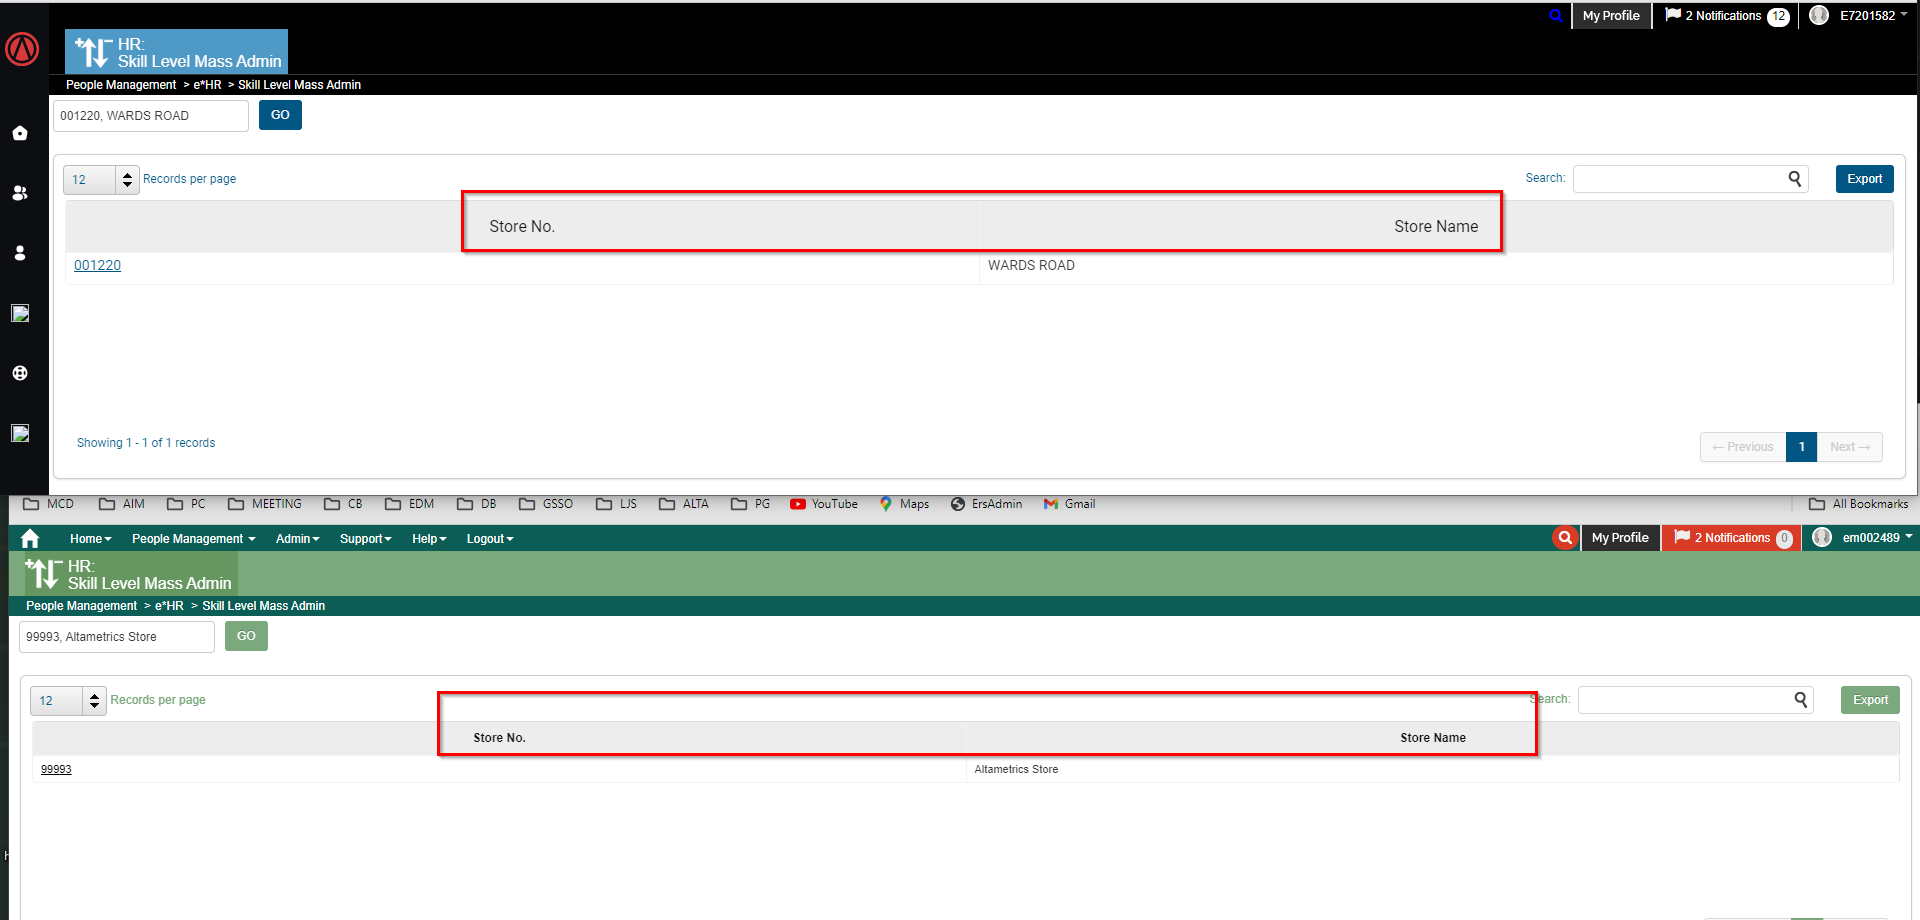The image size is (1920, 920).
Task: Click the search magnifier inside top table search box
Action: 1795,179
